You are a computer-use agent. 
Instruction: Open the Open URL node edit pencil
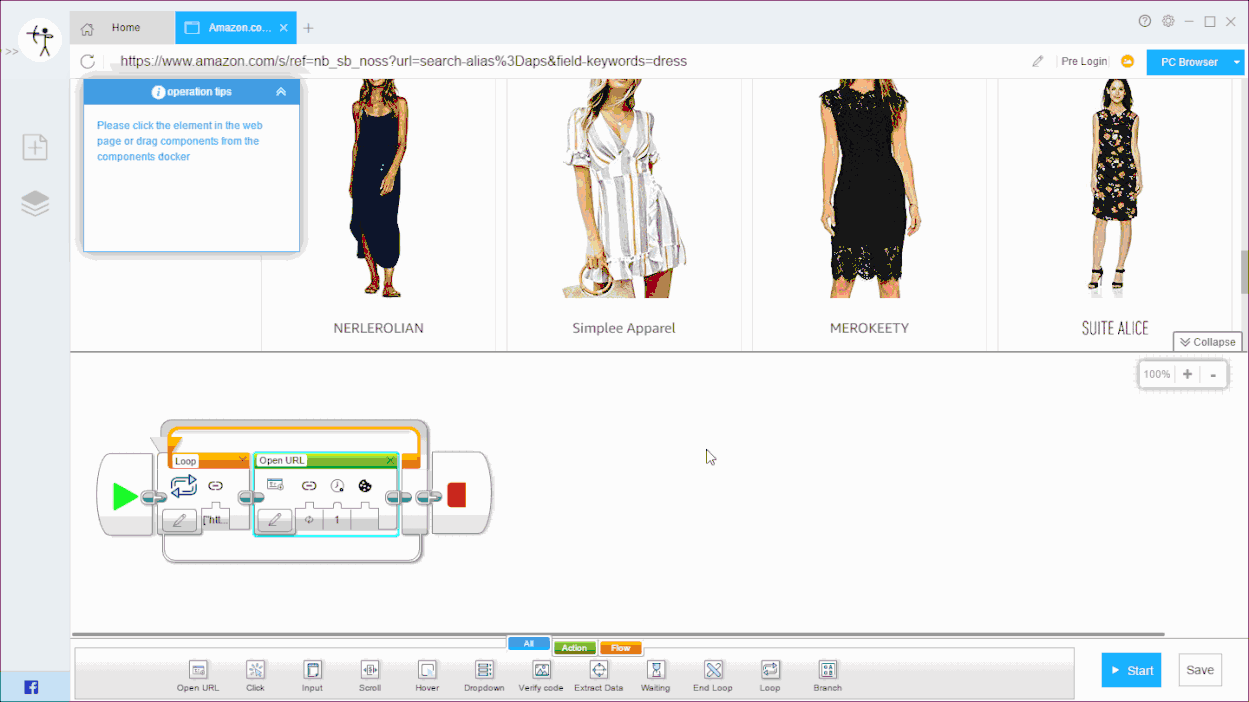[x=275, y=520]
